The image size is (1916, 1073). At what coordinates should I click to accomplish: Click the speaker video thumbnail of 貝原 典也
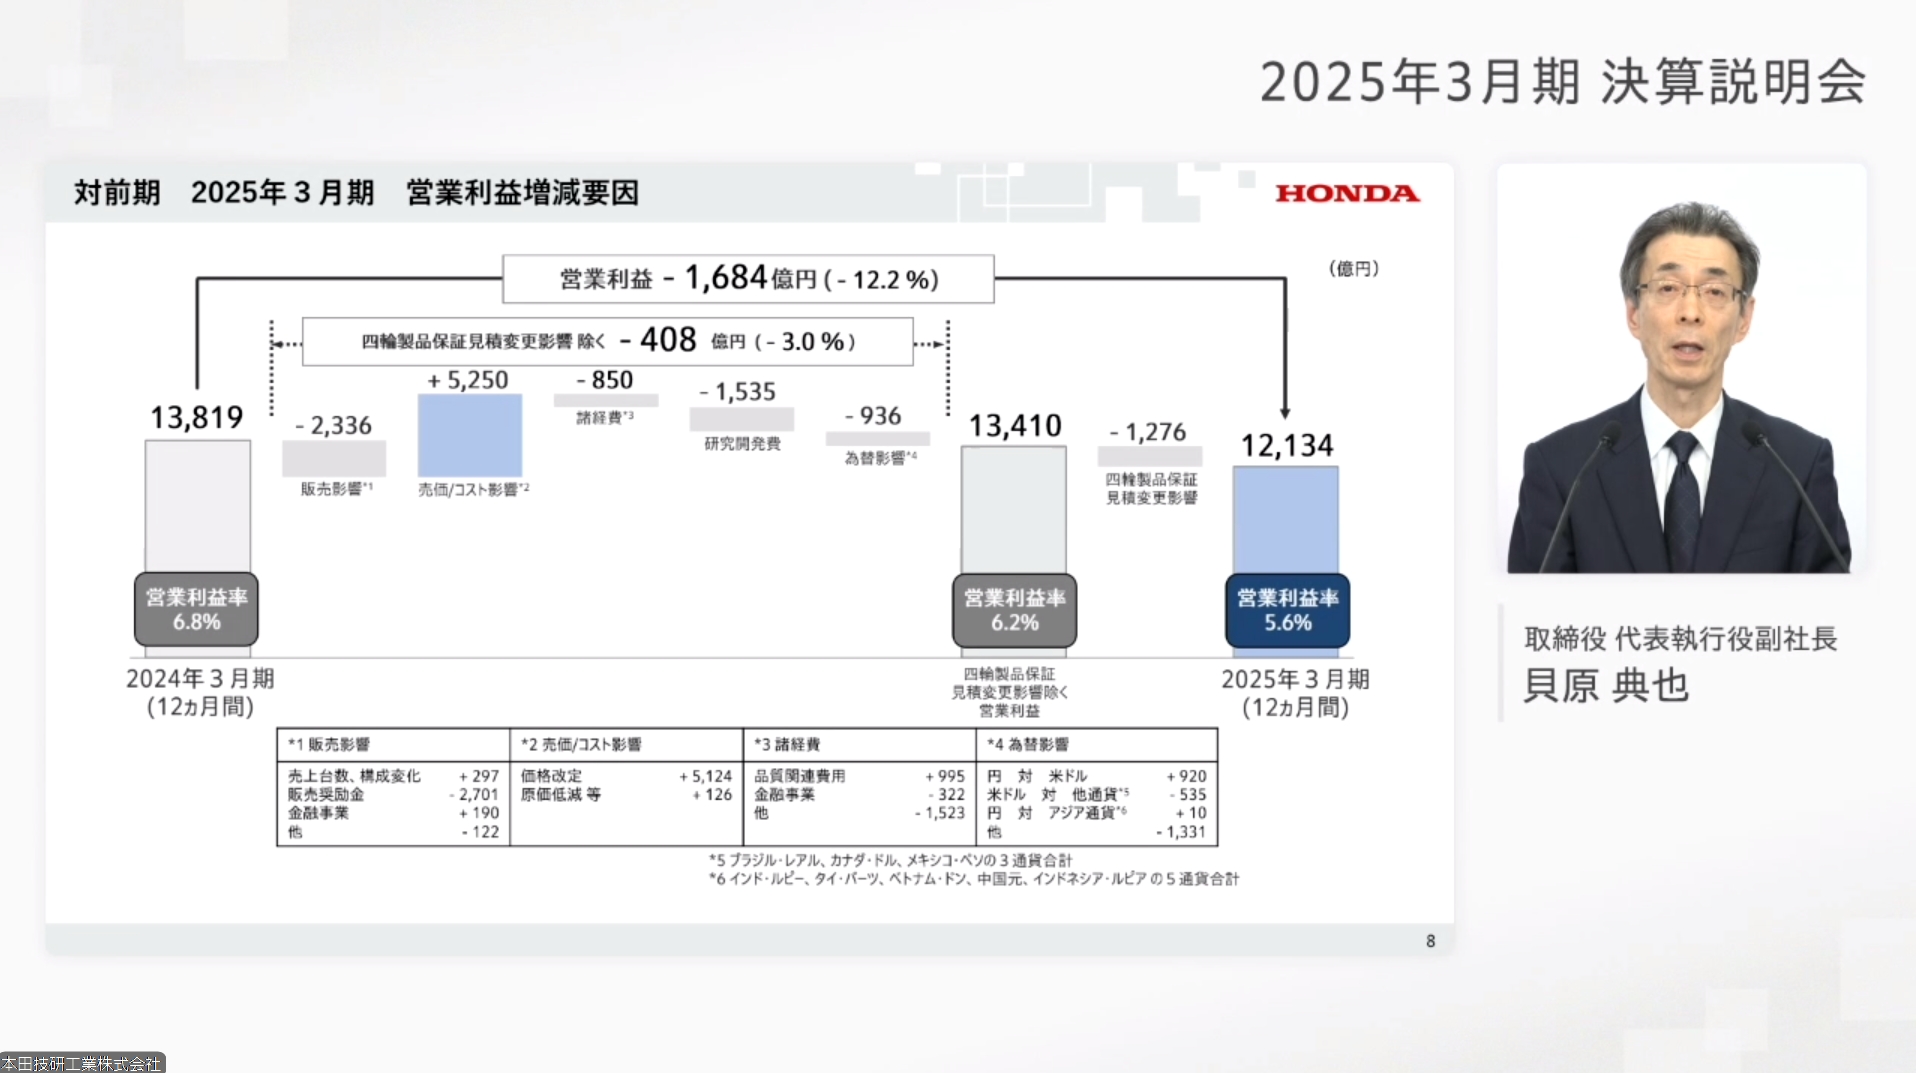point(1681,372)
